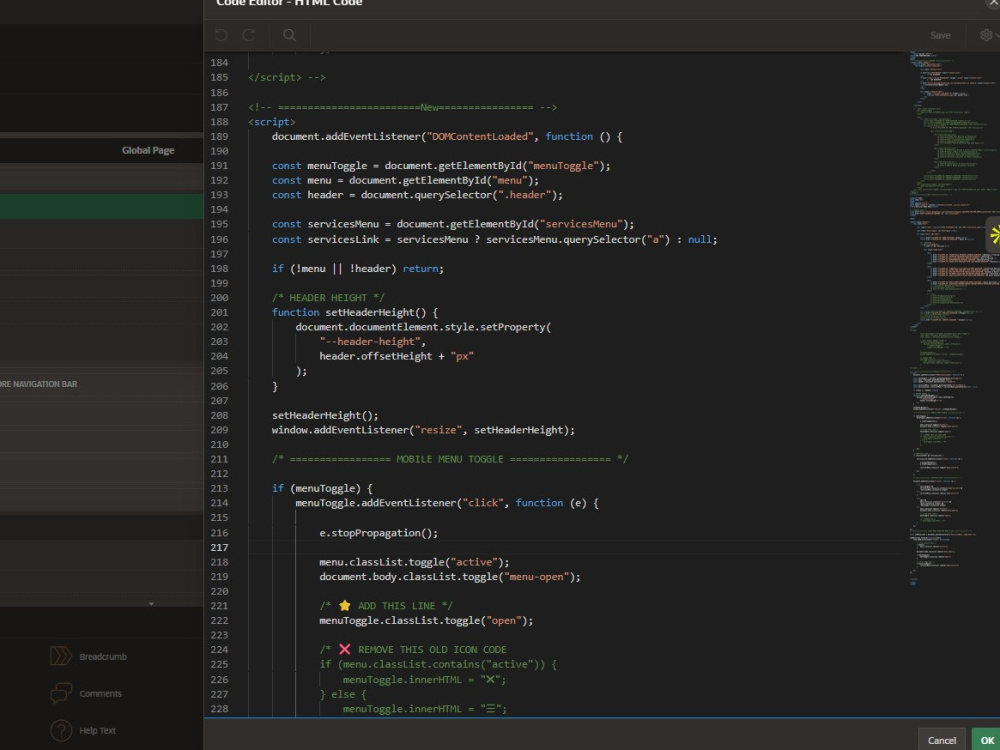Click the ADD THIS LINE comment
The width and height of the screenshot is (1000, 750).
(x=386, y=606)
